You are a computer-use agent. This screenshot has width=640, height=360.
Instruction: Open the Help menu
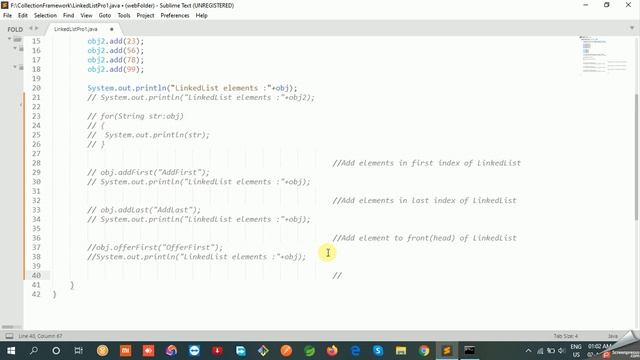pyautogui.click(x=202, y=16)
